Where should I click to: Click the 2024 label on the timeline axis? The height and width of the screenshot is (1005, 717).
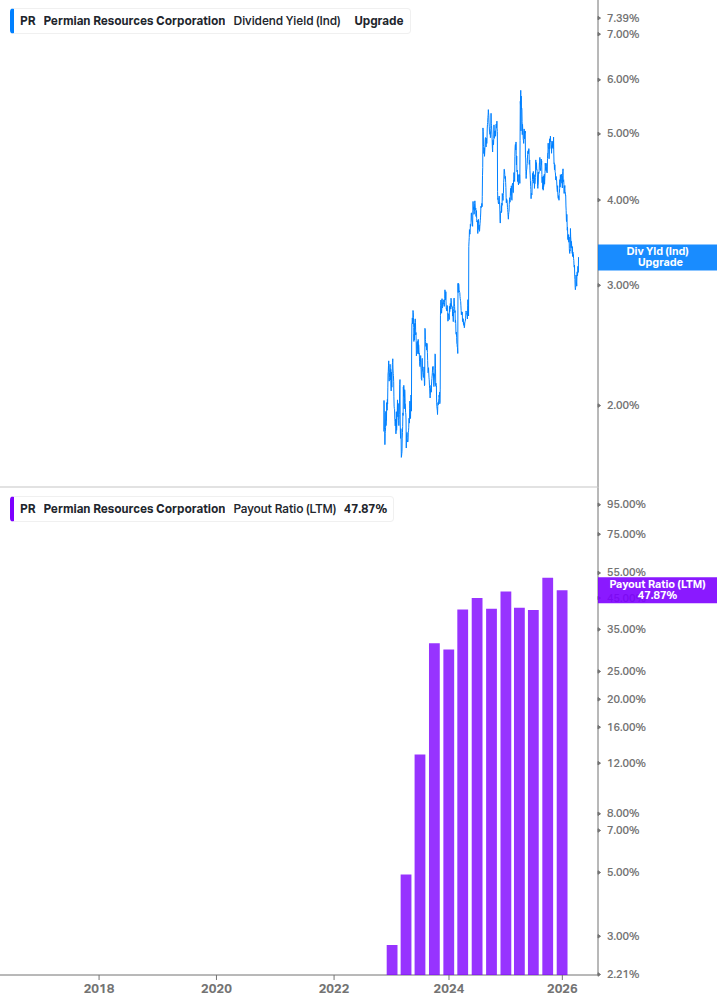tap(450, 987)
